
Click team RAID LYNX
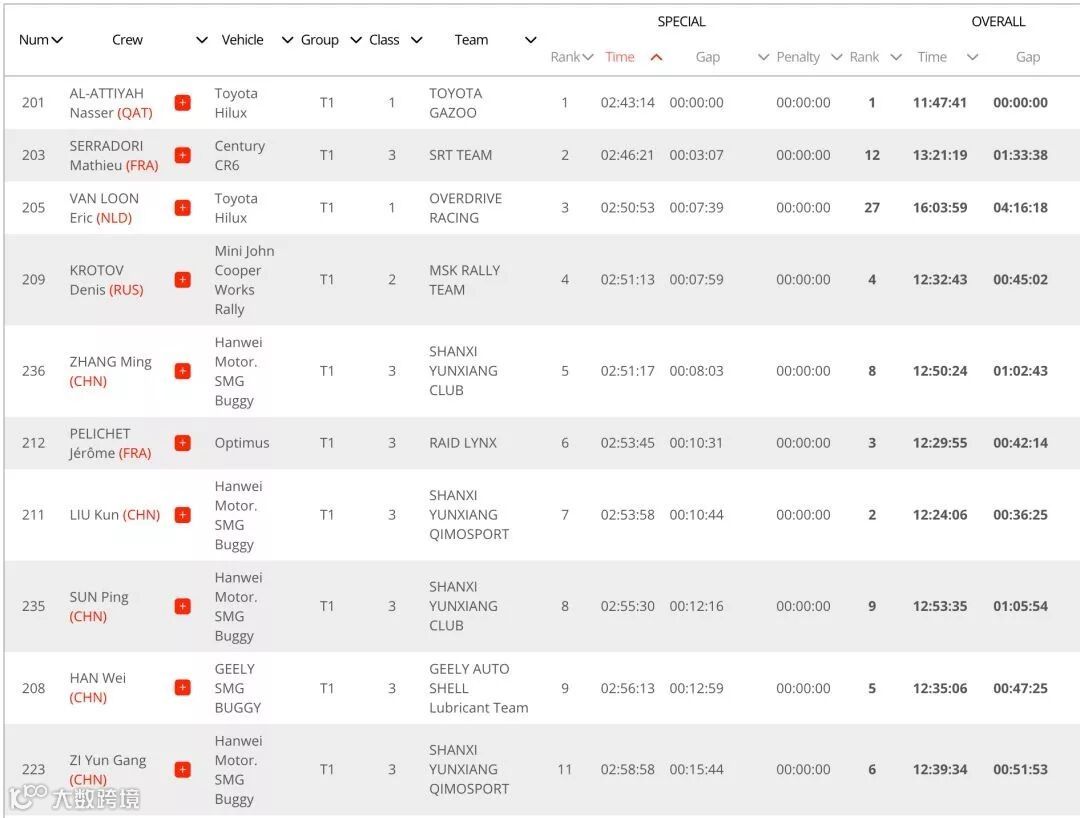pos(463,443)
